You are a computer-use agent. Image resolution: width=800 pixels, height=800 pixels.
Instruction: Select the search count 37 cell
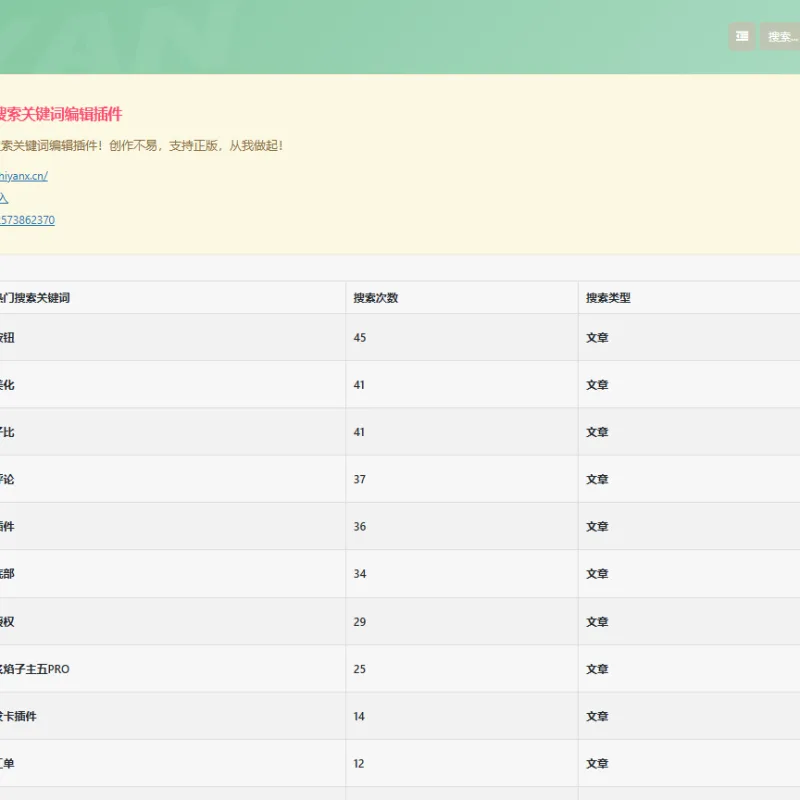[x=462, y=479]
